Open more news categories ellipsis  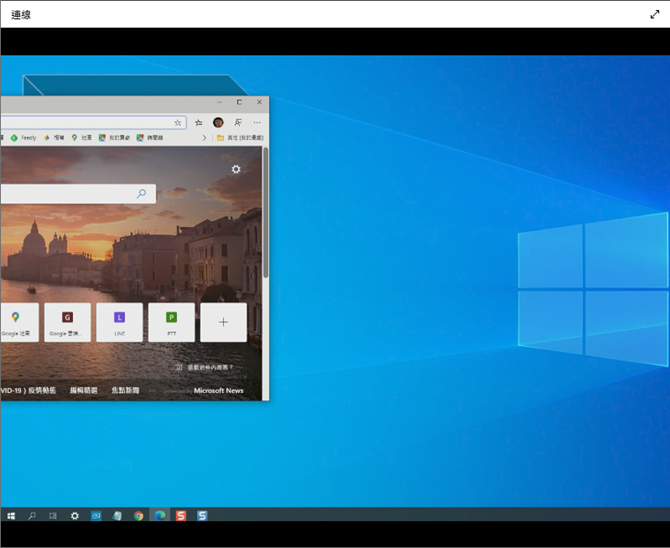(153, 390)
